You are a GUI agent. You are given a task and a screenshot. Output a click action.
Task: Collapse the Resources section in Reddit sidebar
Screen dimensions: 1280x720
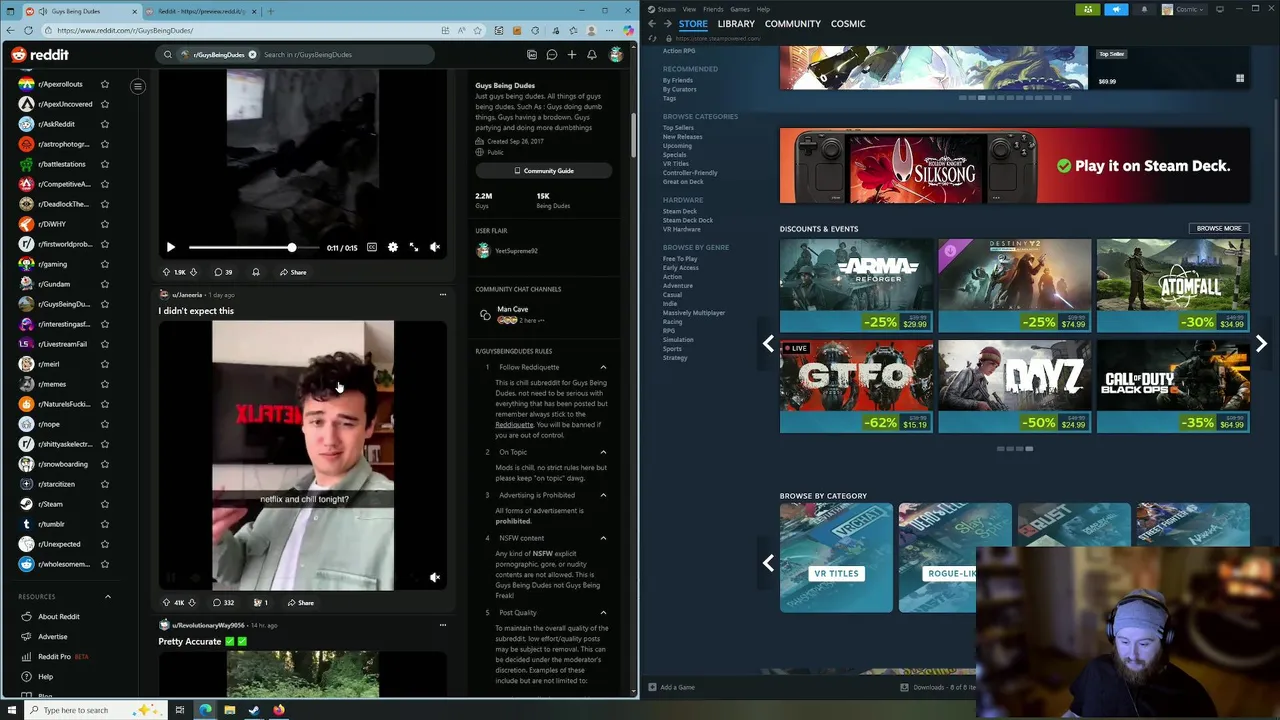point(107,597)
